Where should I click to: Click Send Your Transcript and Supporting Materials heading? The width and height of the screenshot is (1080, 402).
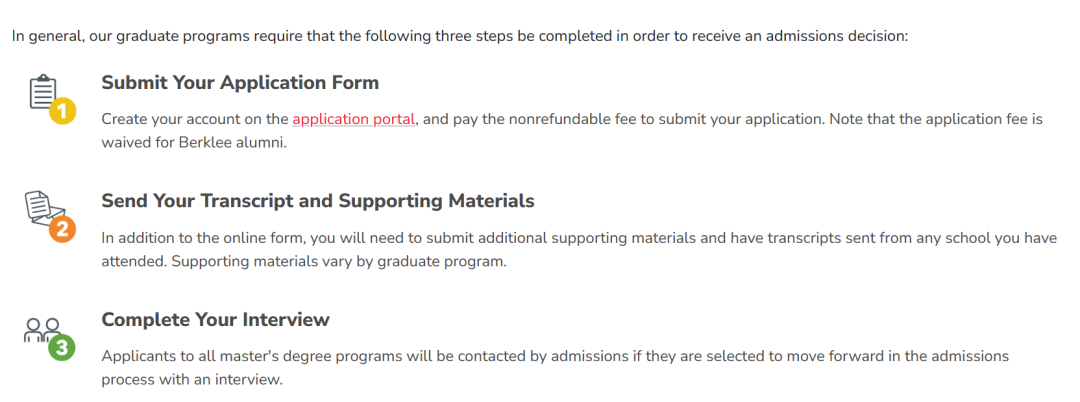pos(318,201)
